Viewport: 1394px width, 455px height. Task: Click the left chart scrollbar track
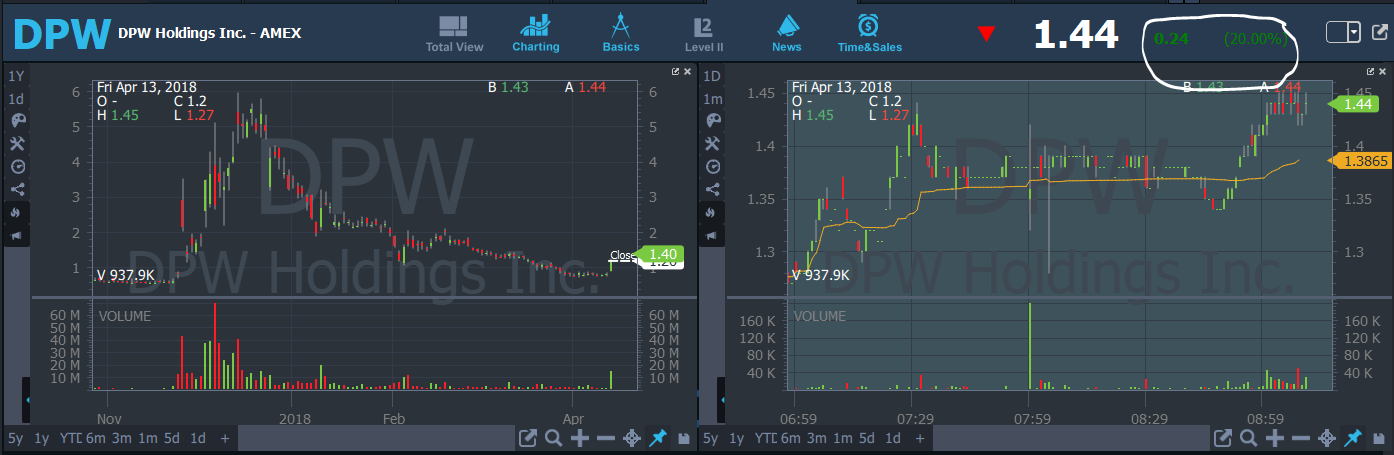pyautogui.click(x=376, y=438)
